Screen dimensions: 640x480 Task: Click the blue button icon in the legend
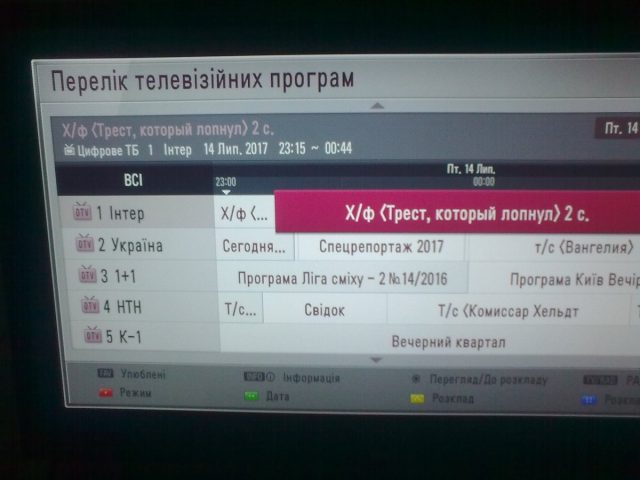588,400
